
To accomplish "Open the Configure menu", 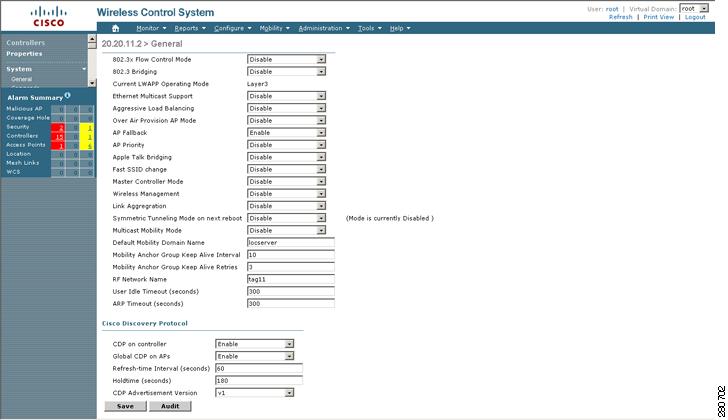I will (x=233, y=28).
